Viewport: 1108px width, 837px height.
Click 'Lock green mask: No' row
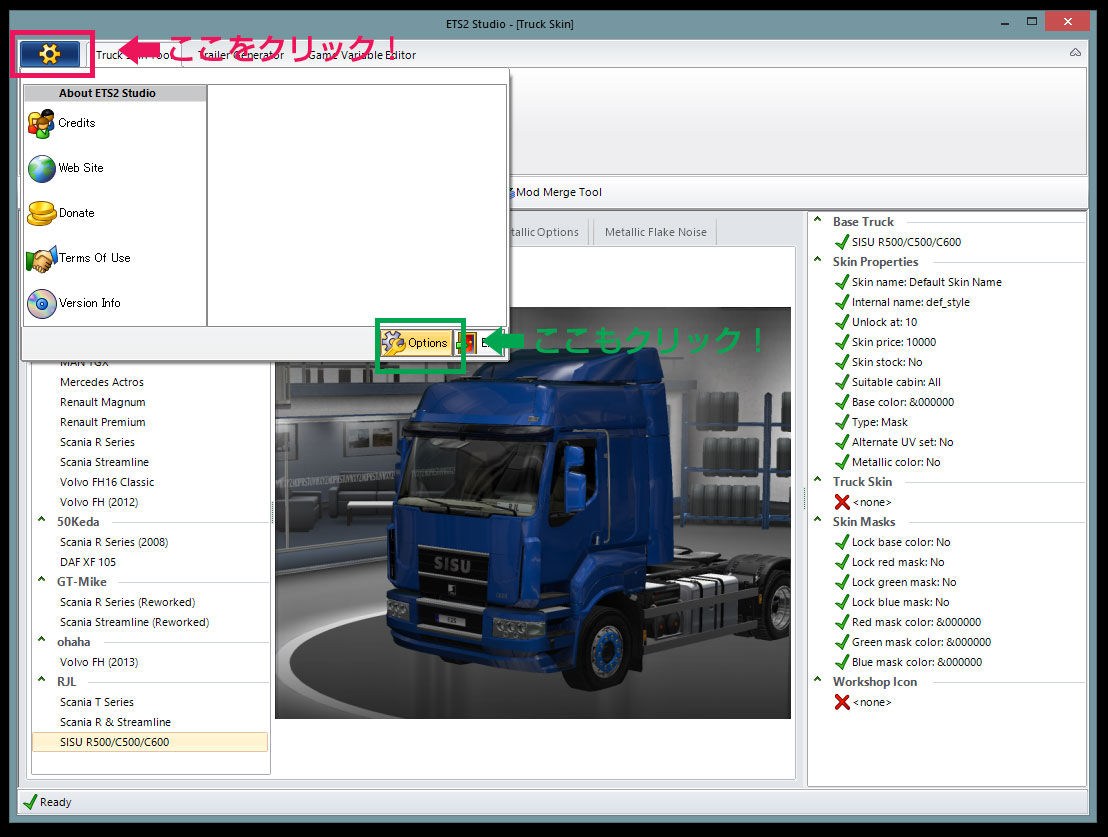pyautogui.click(x=895, y=583)
